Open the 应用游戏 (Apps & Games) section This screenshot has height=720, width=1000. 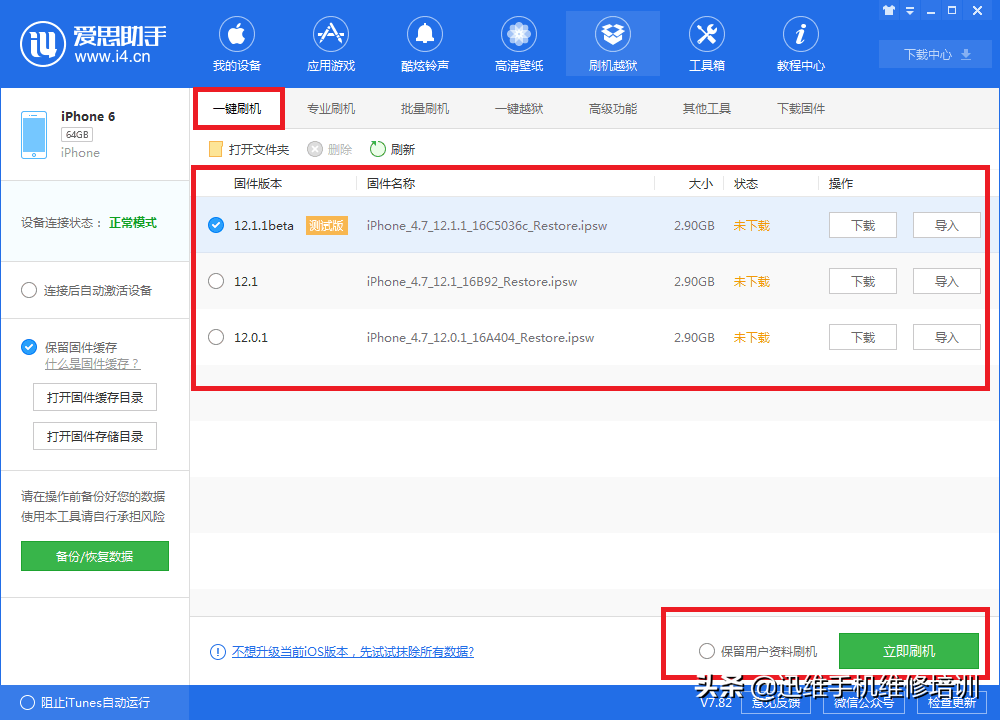point(330,43)
